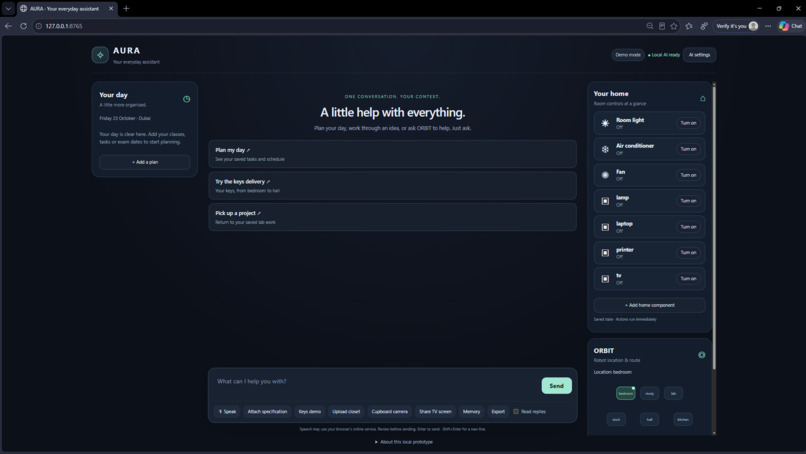Click the site info icon in address bar

point(39,26)
